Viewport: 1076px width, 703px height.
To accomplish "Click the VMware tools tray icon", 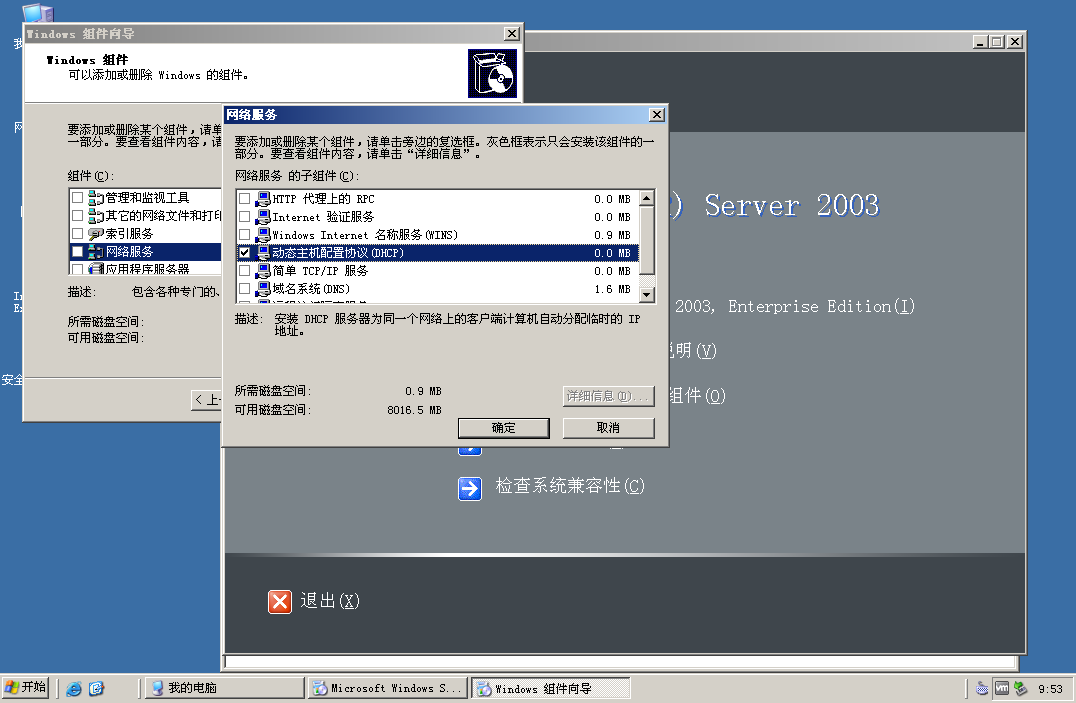I will (x=1001, y=688).
